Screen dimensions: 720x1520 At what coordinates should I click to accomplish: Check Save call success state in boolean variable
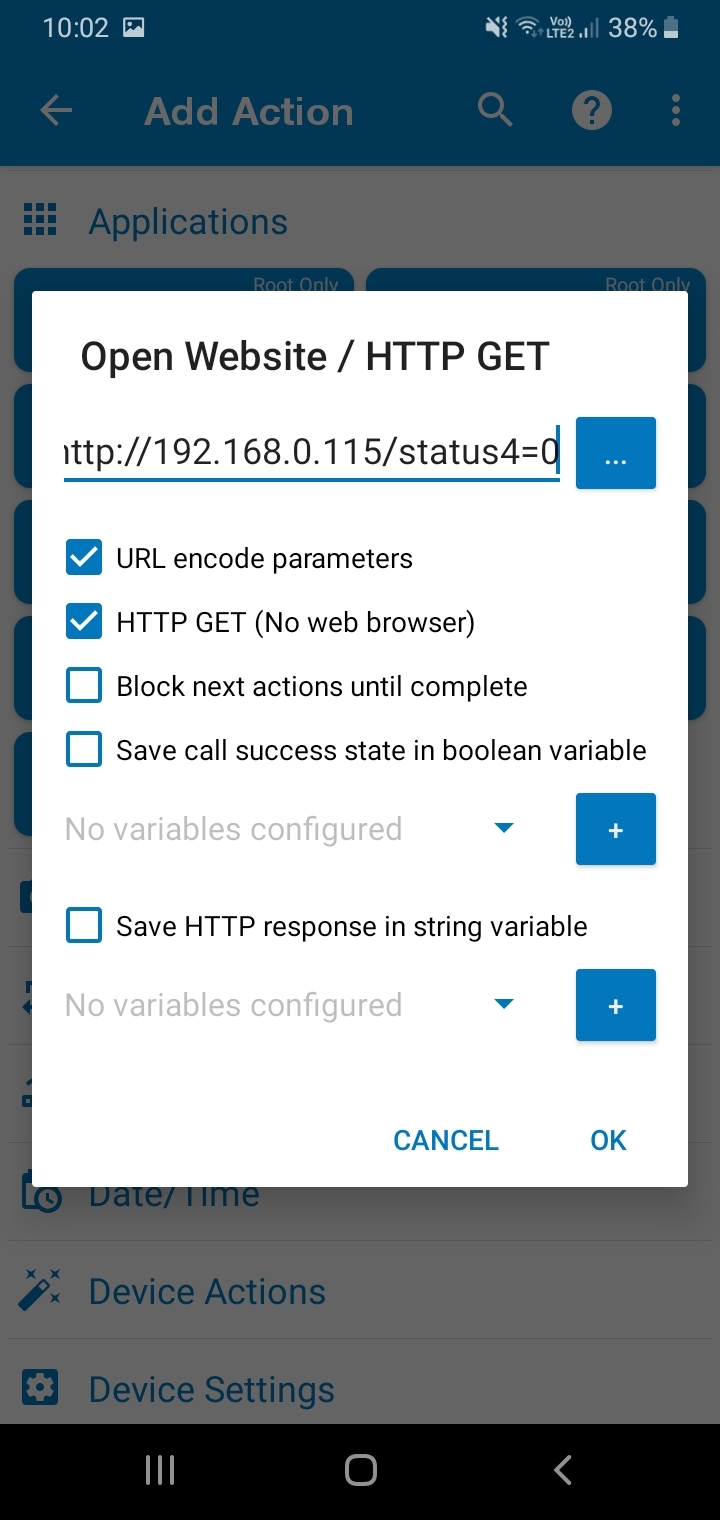coord(84,749)
